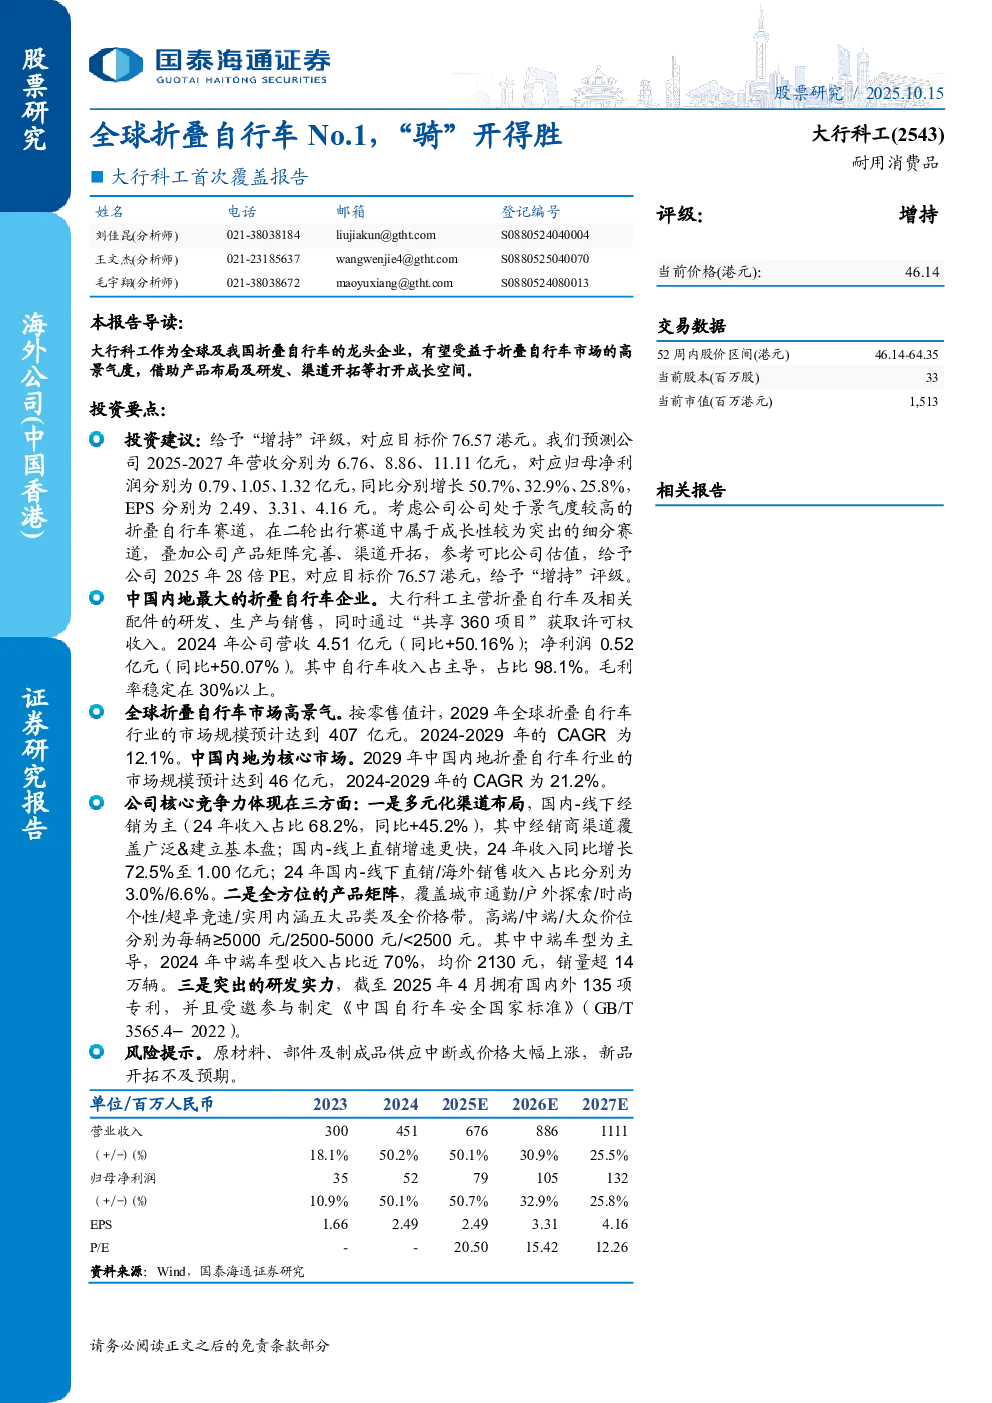Click subtitle 大行科工首次覆盖报告
Image resolution: width=992 pixels, height=1403 pixels.
coord(209,177)
